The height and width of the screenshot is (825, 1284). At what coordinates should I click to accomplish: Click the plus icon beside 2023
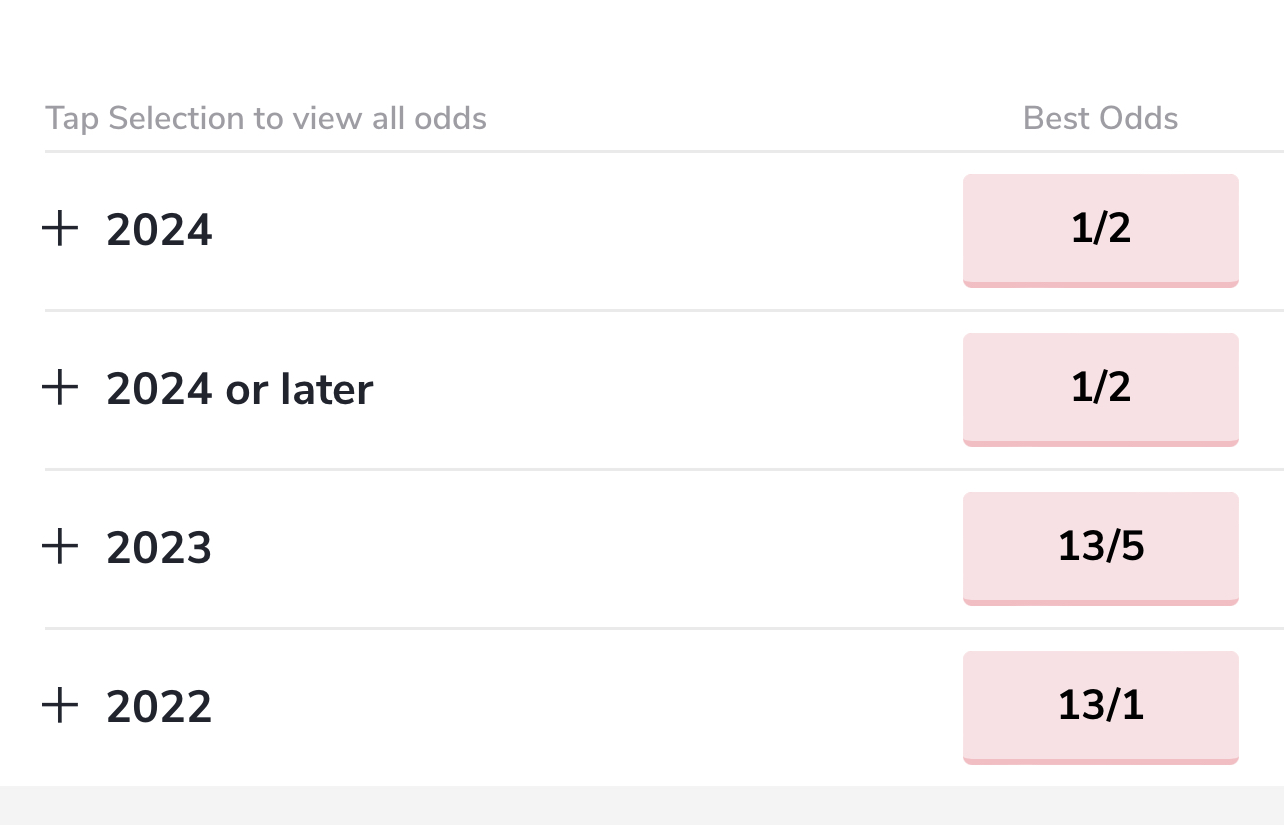tap(60, 547)
